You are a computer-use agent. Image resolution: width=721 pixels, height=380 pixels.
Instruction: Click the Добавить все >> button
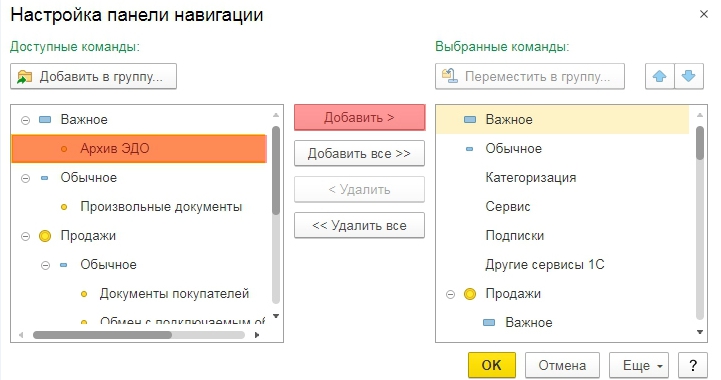pyautogui.click(x=359, y=153)
